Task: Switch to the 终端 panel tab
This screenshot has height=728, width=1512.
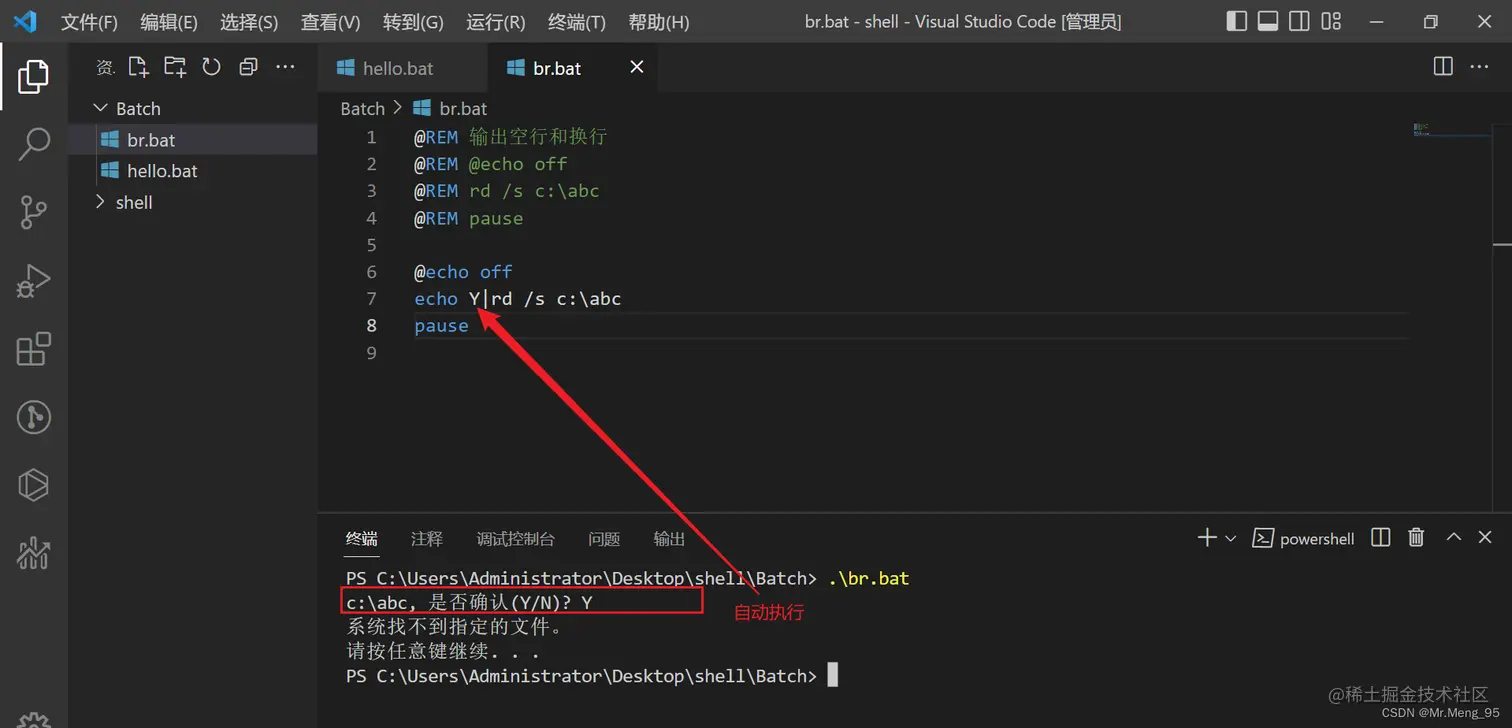Action: click(362, 539)
